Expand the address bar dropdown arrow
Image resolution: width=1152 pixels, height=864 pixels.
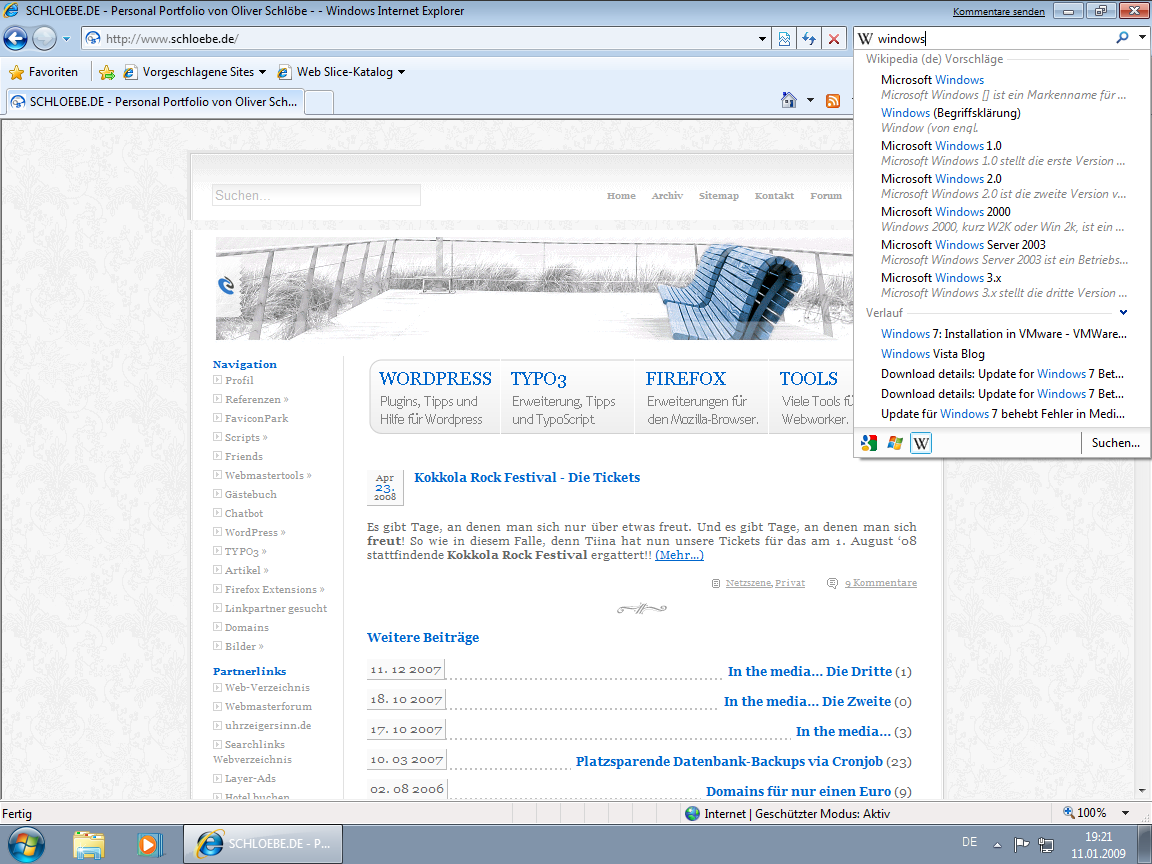coord(762,39)
